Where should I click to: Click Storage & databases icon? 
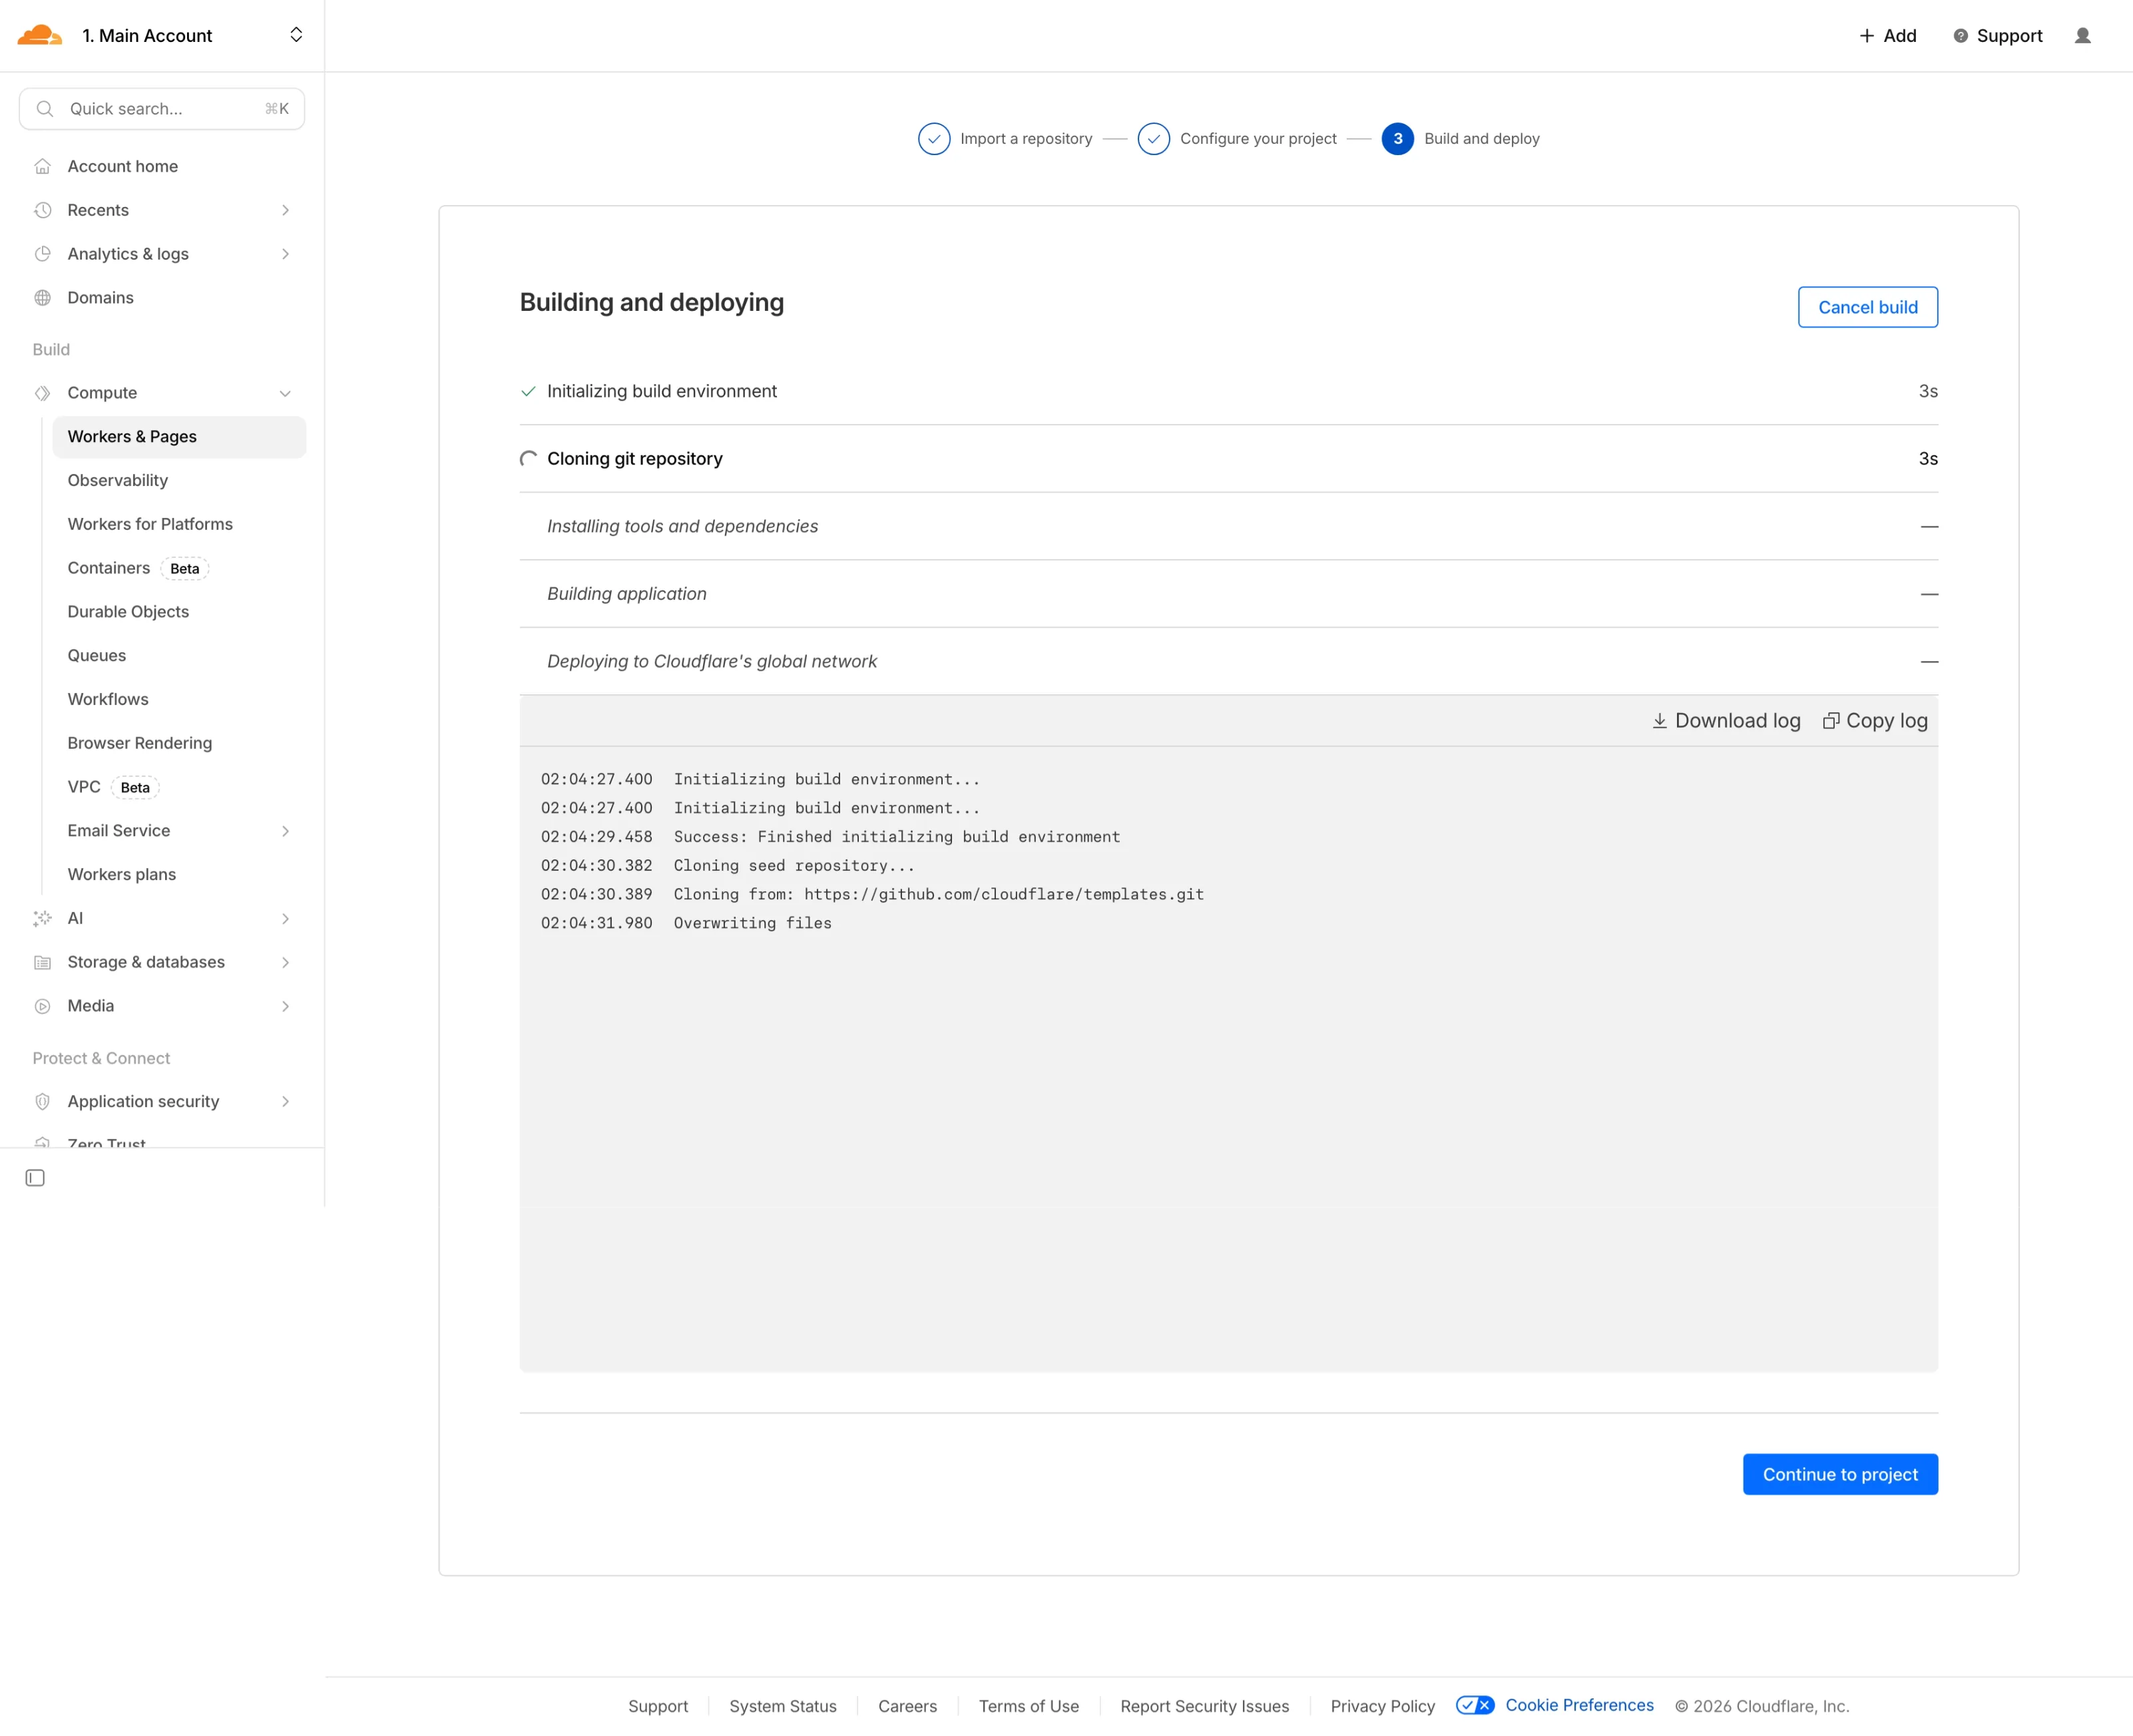point(42,962)
